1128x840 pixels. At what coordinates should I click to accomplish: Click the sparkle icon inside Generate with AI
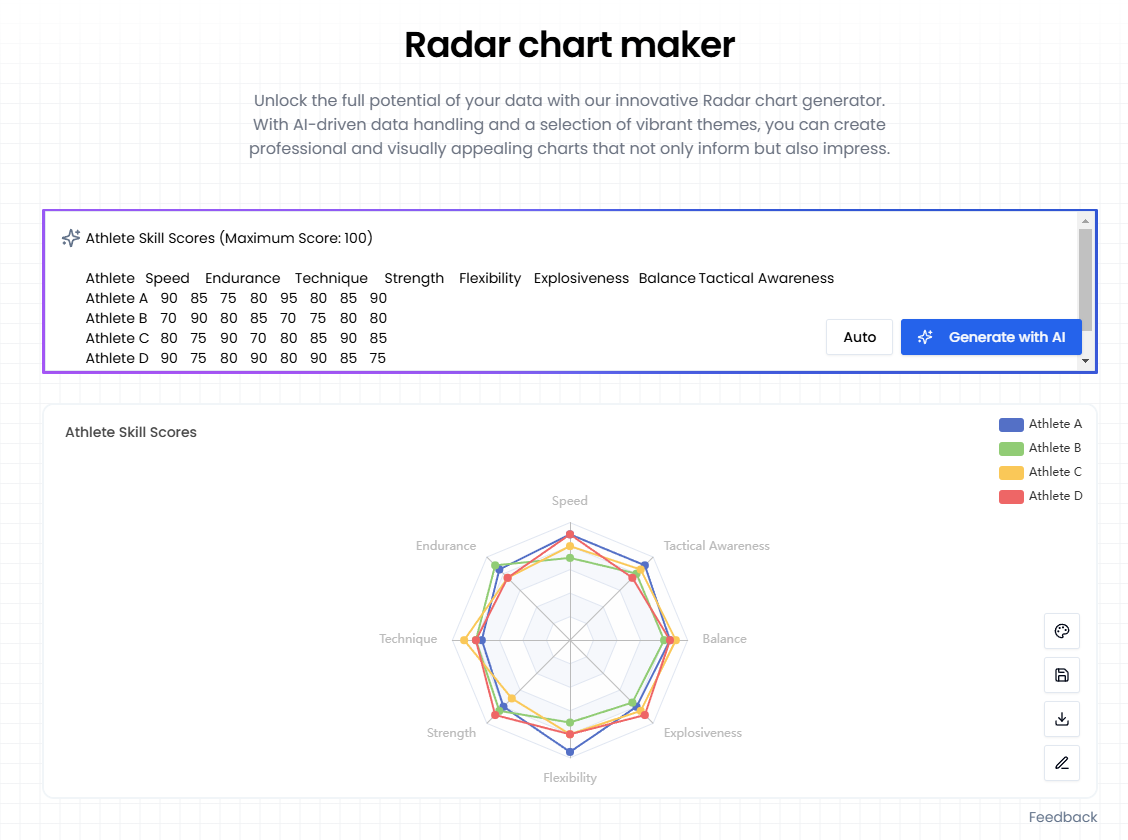tap(925, 337)
